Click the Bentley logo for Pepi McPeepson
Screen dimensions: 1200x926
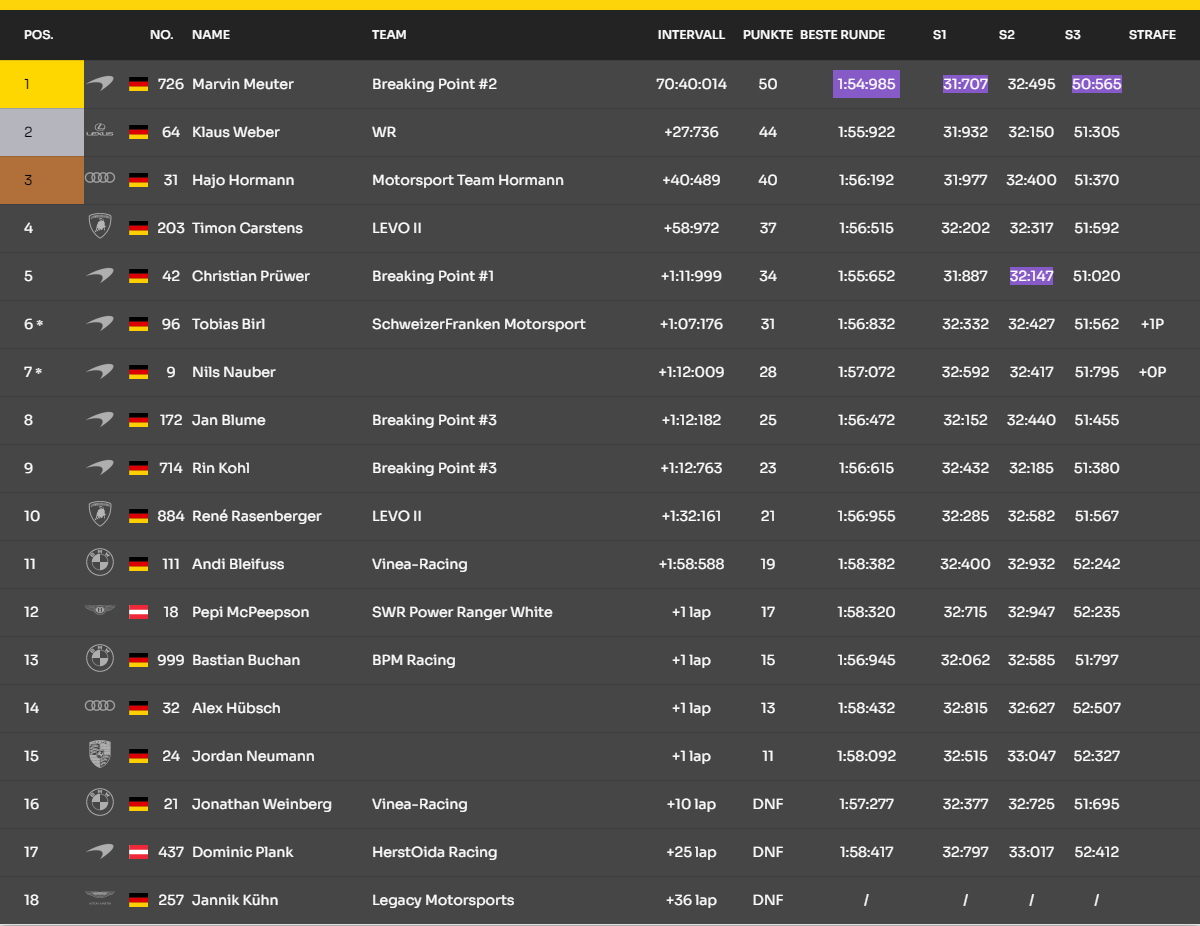tap(100, 611)
